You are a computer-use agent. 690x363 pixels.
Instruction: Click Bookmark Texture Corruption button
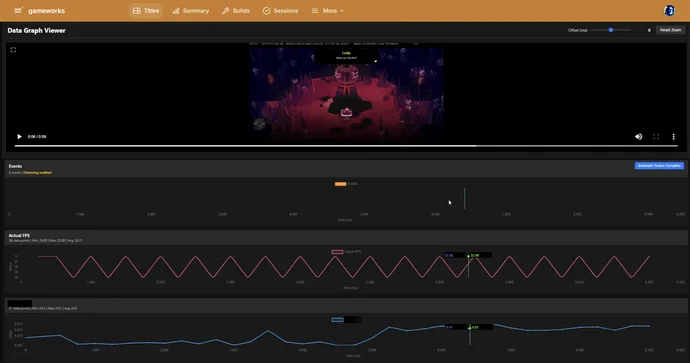659,165
